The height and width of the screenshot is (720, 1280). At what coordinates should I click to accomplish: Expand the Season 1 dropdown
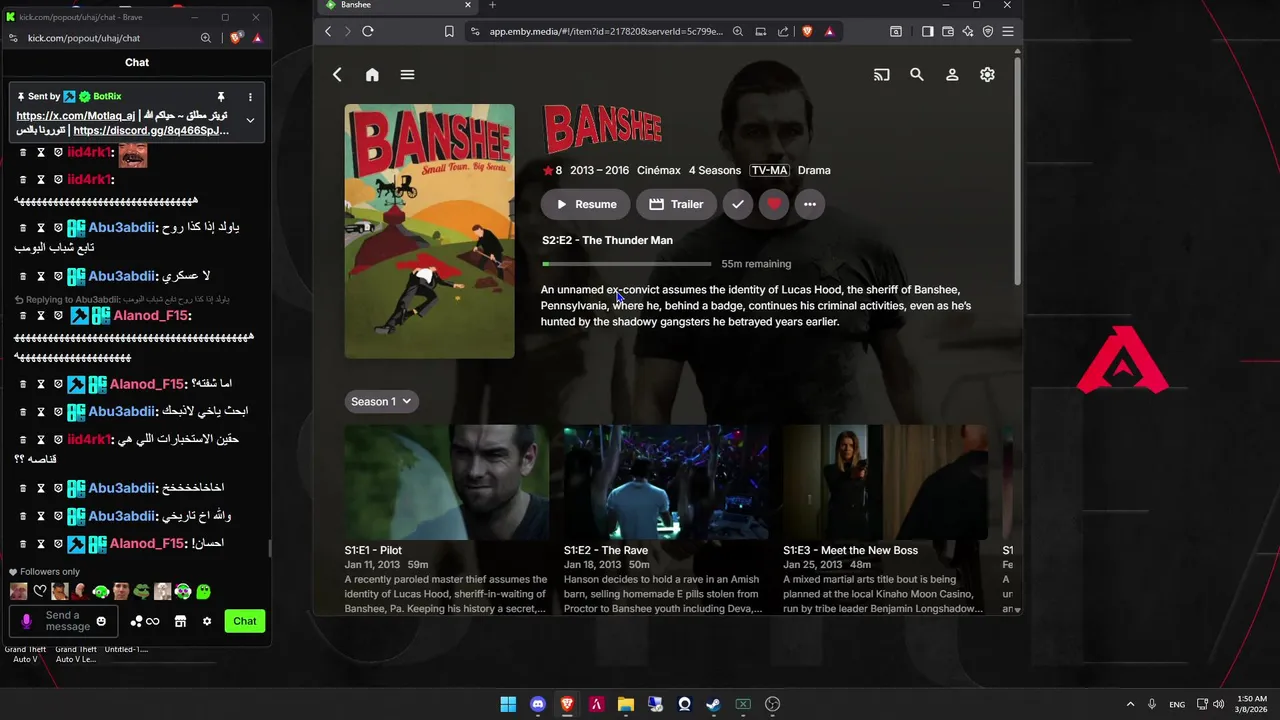(381, 401)
